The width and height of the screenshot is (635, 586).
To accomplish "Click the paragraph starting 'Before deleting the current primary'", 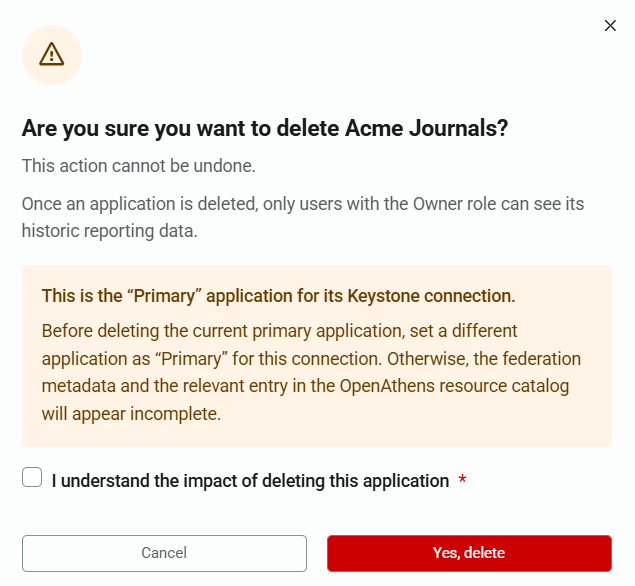I will tap(311, 372).
